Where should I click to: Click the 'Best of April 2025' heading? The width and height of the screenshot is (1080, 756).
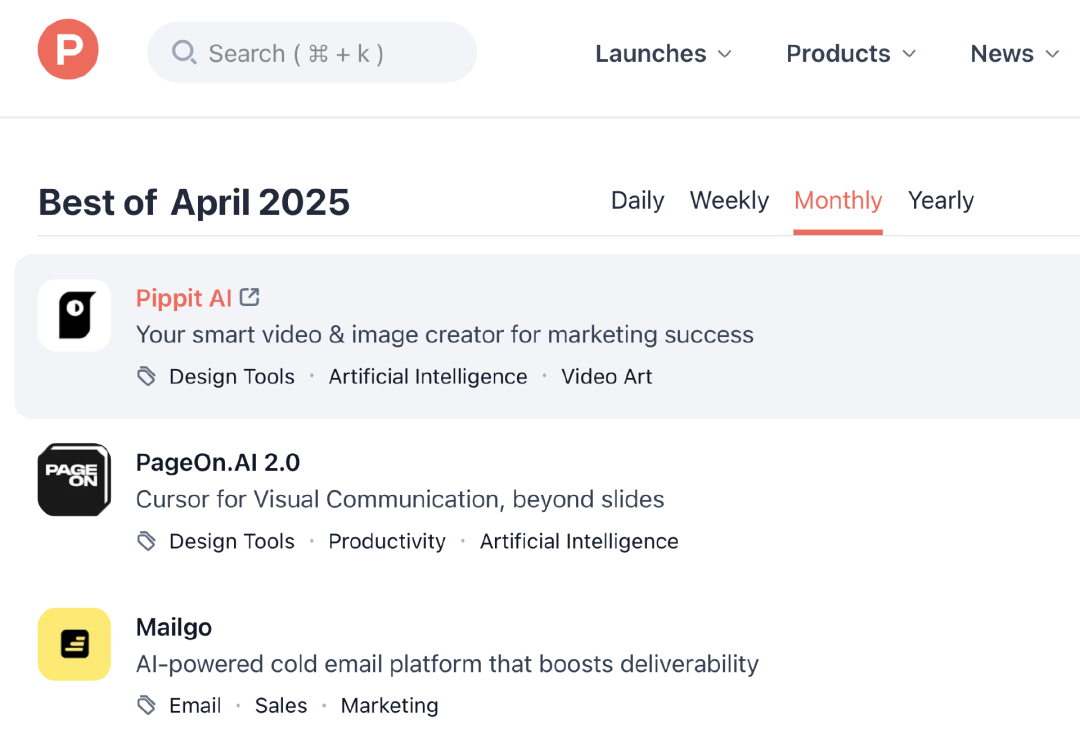[194, 202]
